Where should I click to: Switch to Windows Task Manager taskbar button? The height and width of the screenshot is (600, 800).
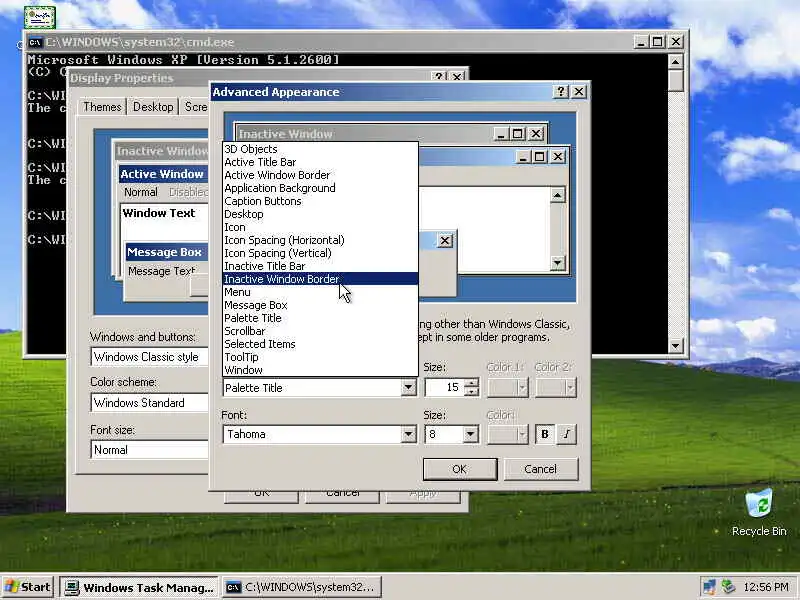[139, 587]
